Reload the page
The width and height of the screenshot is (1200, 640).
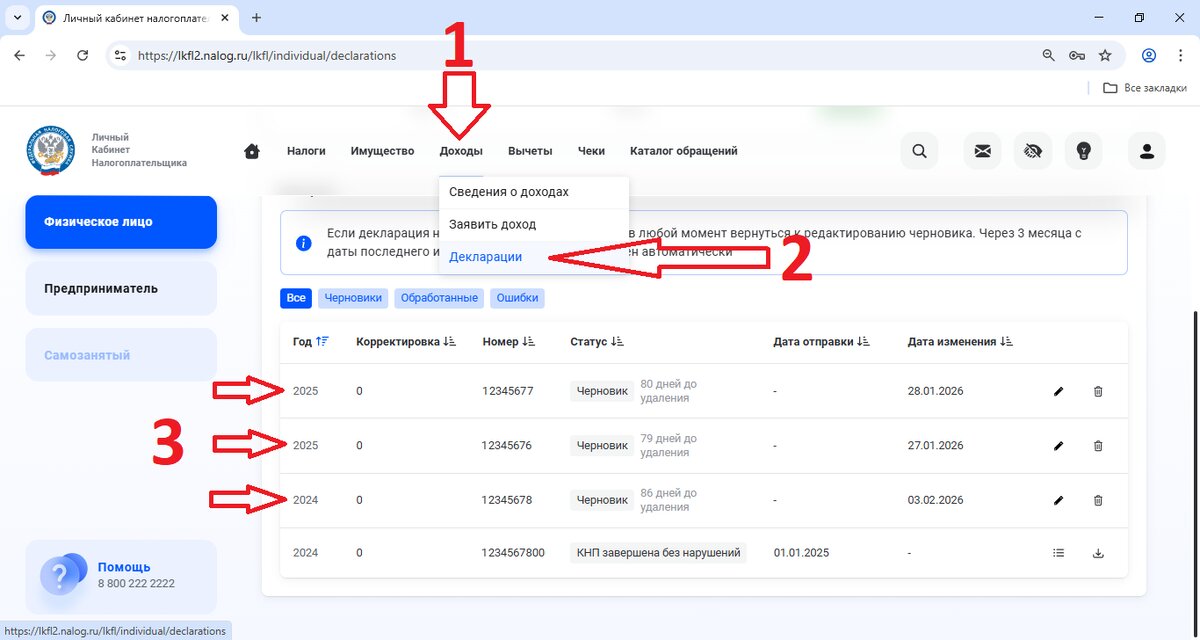[x=83, y=56]
